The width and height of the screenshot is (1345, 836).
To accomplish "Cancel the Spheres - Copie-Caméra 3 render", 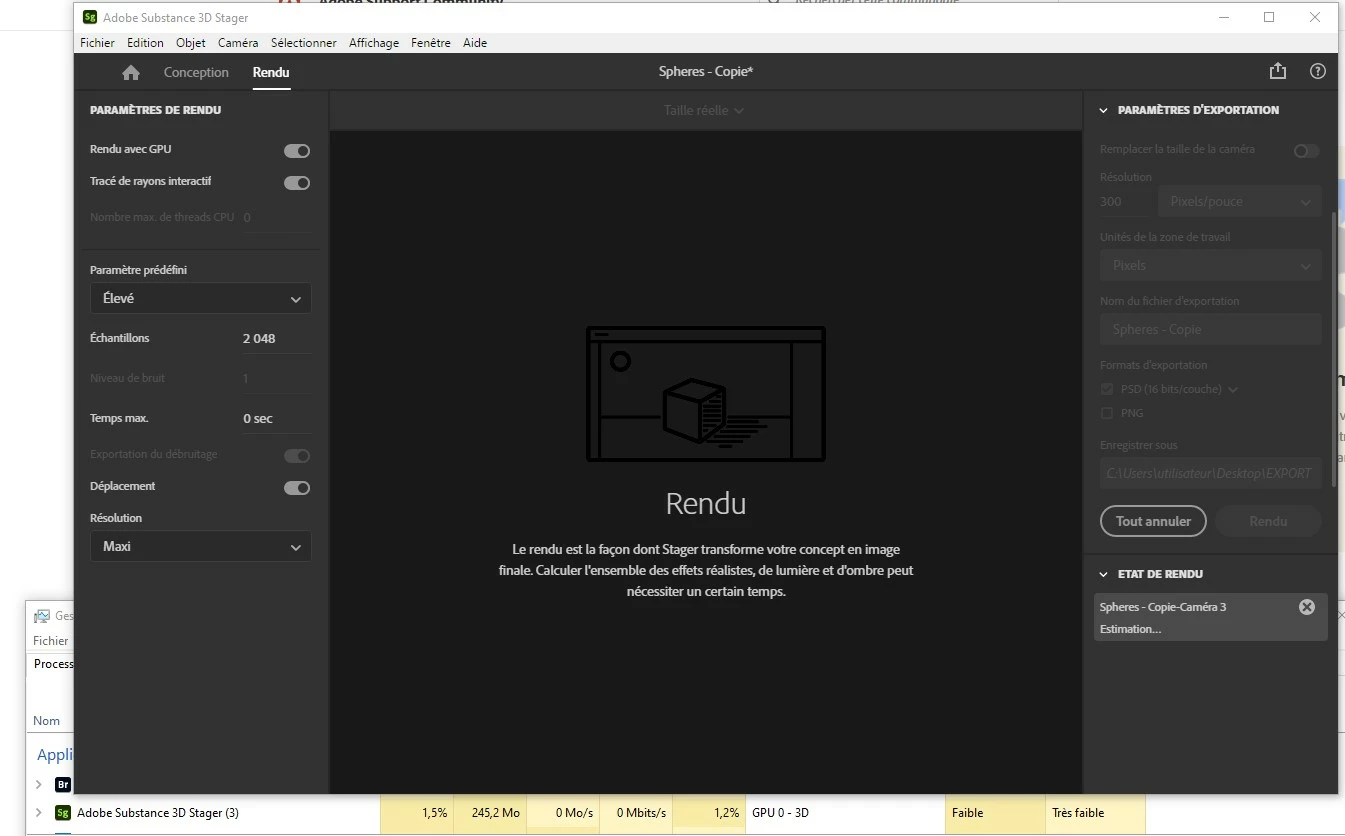I will [x=1306, y=607].
